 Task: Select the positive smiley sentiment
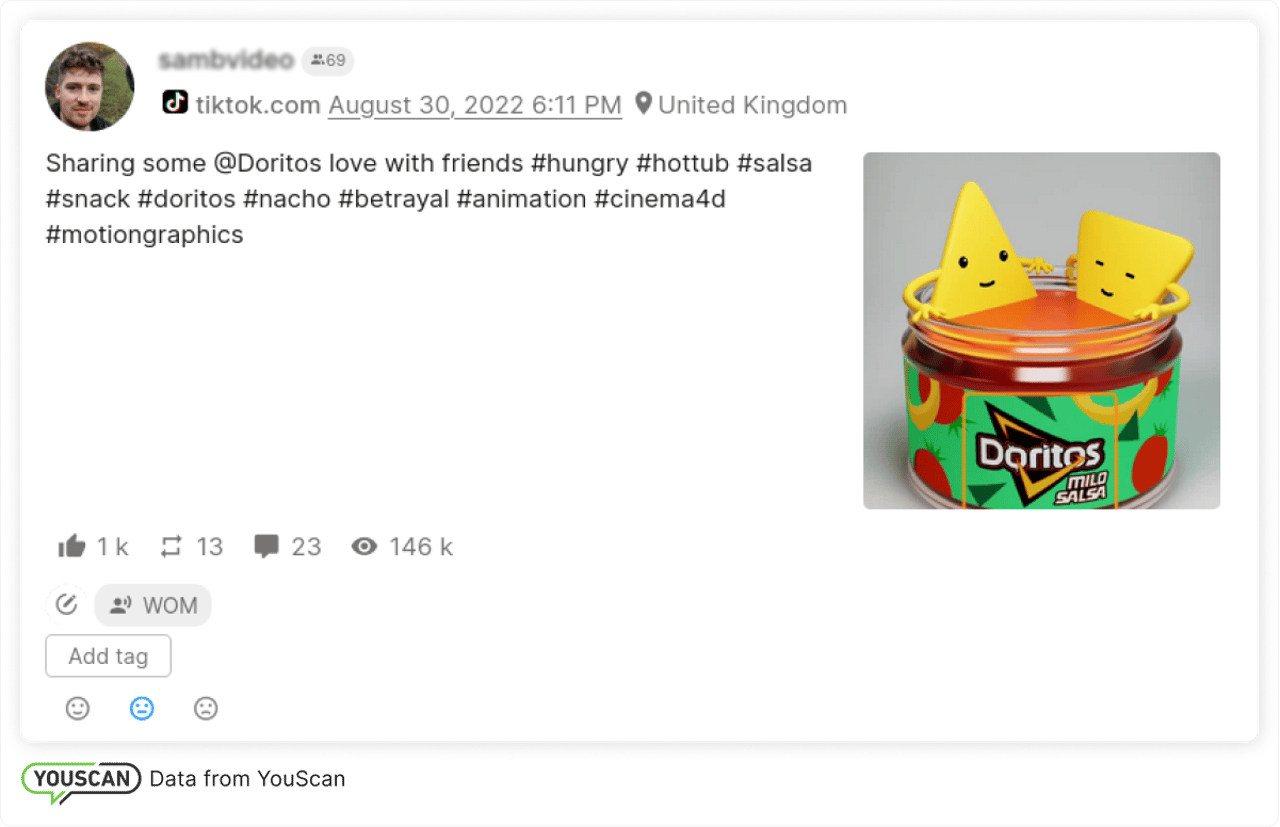point(78,708)
